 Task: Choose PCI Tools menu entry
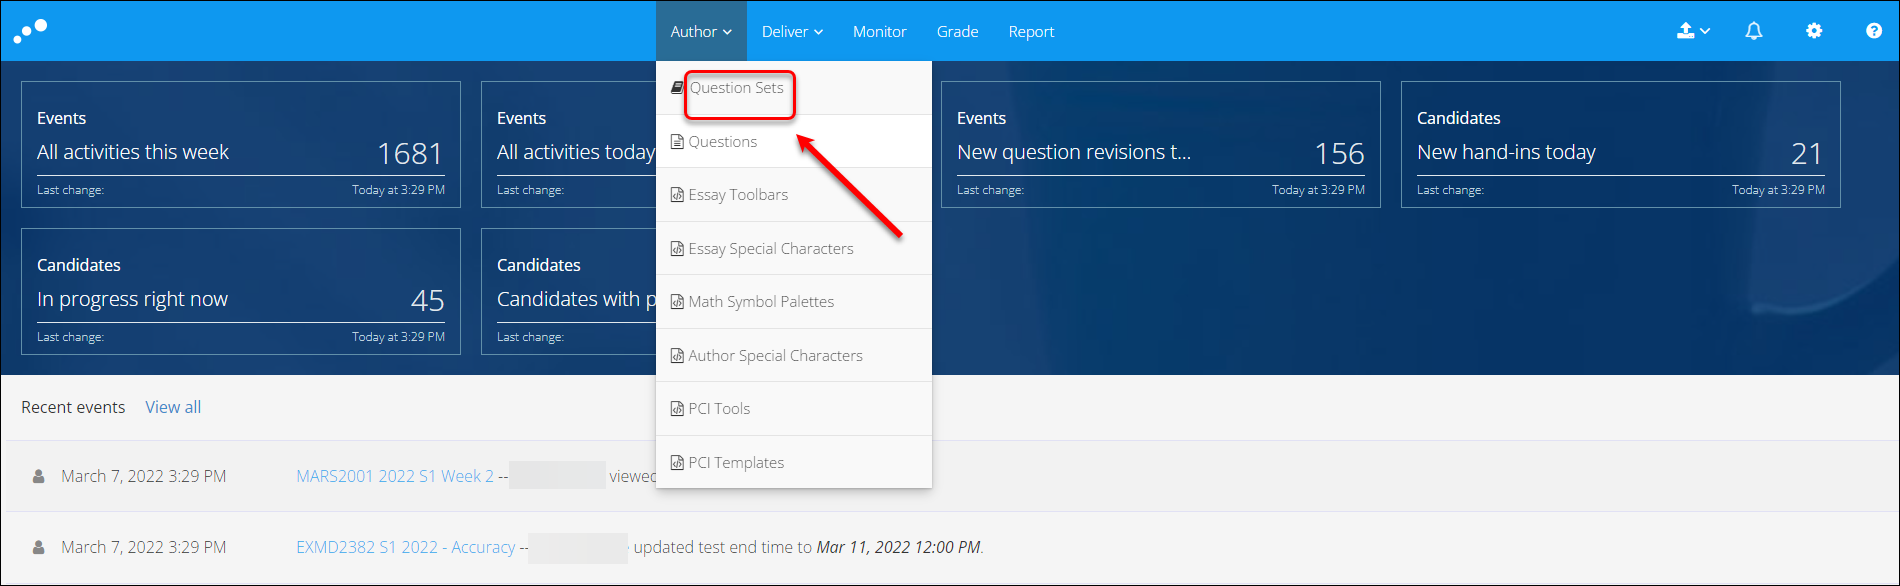click(x=794, y=409)
